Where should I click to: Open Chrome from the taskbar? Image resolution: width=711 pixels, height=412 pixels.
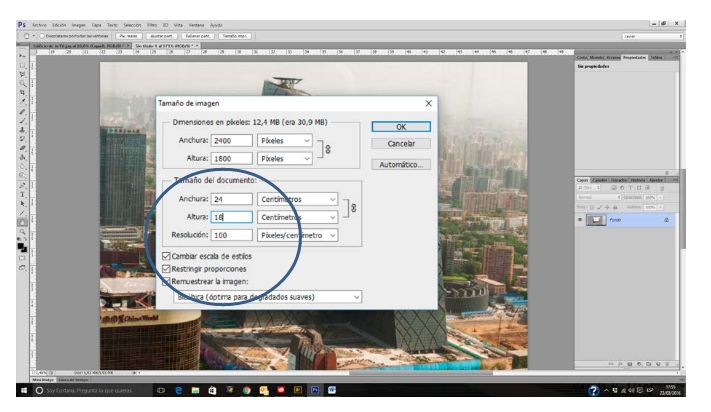247,390
